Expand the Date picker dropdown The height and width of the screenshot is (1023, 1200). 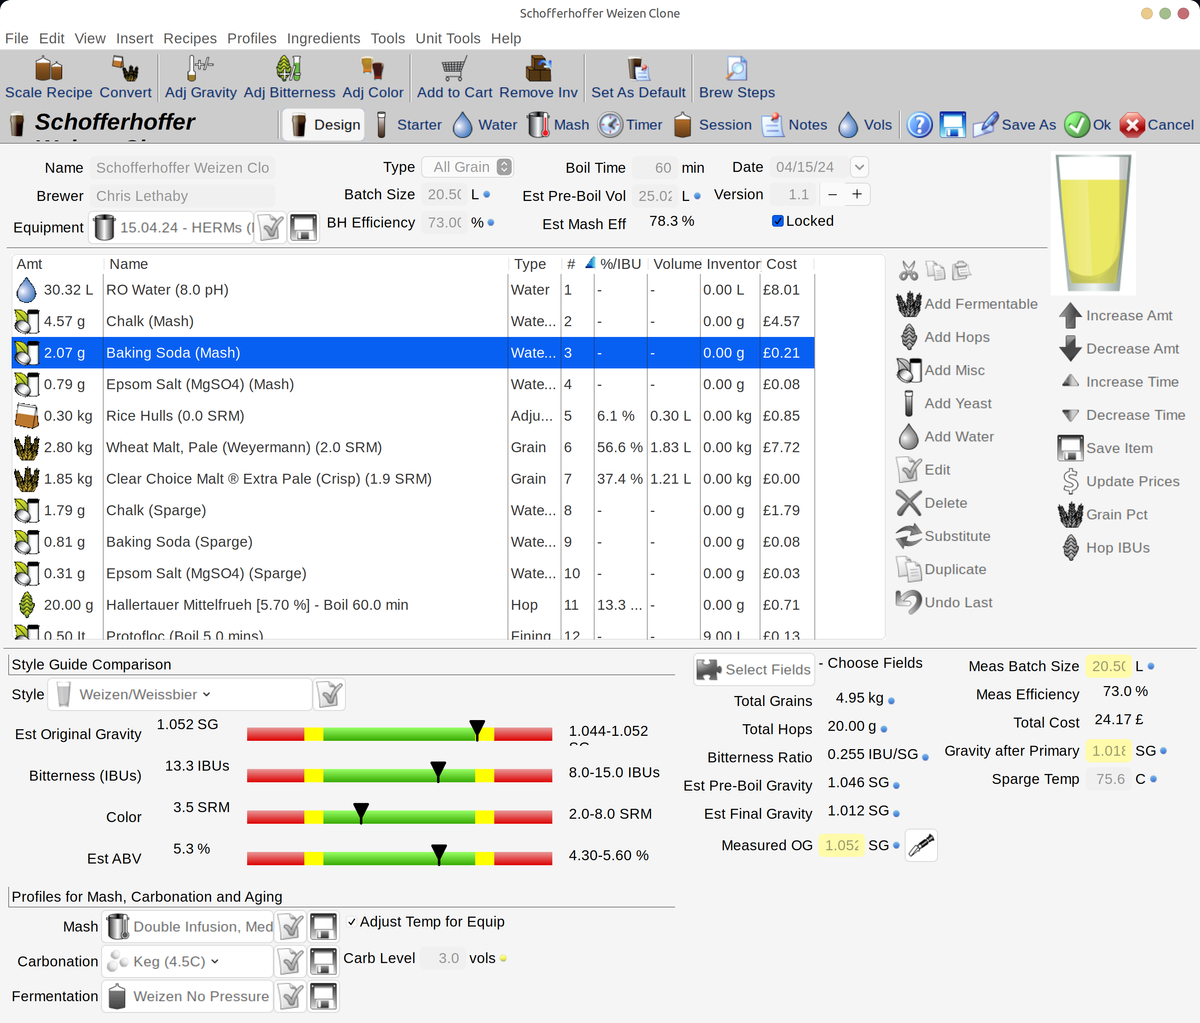[x=859, y=167]
